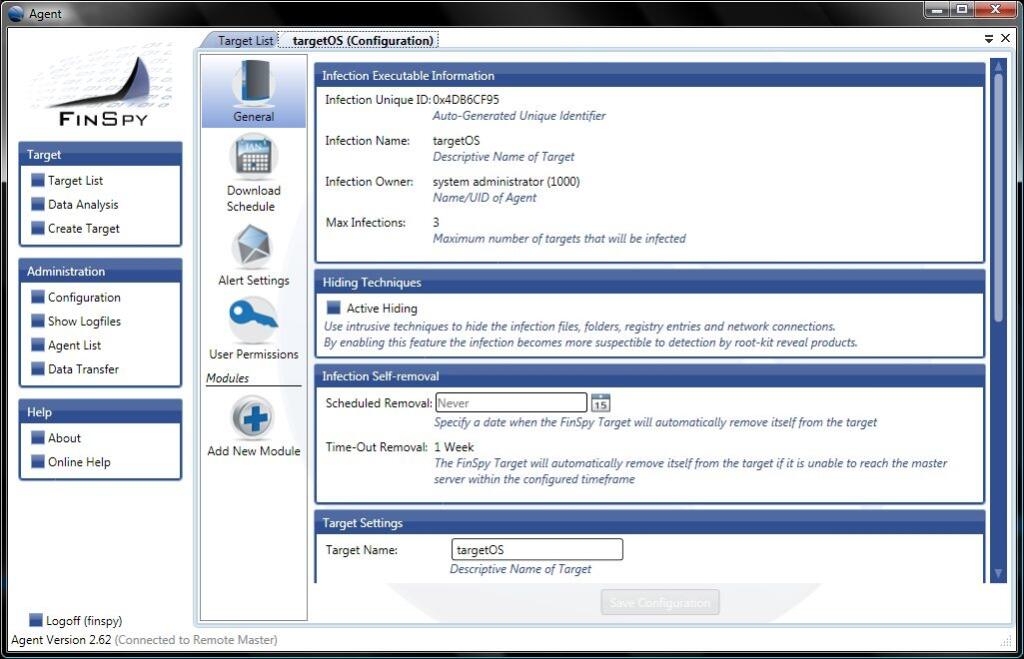The height and width of the screenshot is (659, 1024).
Task: Click the Add New Module plus icon
Action: tap(253, 417)
